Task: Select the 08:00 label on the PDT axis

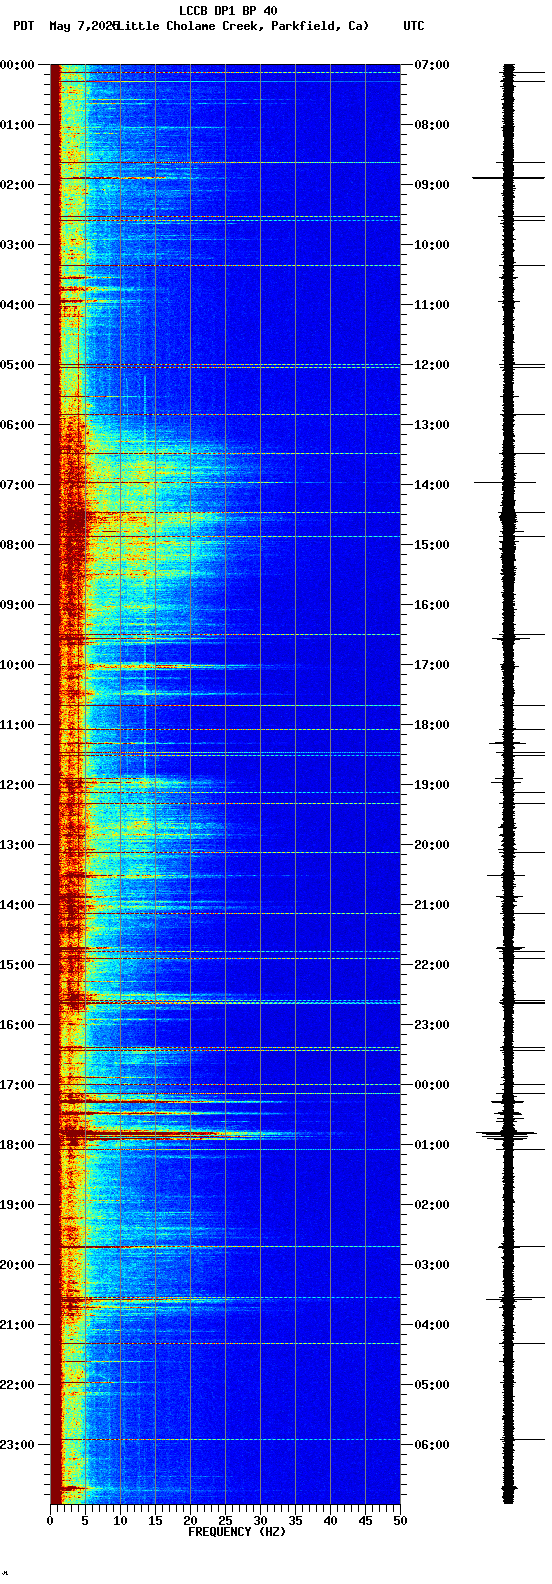Action: 18,545
